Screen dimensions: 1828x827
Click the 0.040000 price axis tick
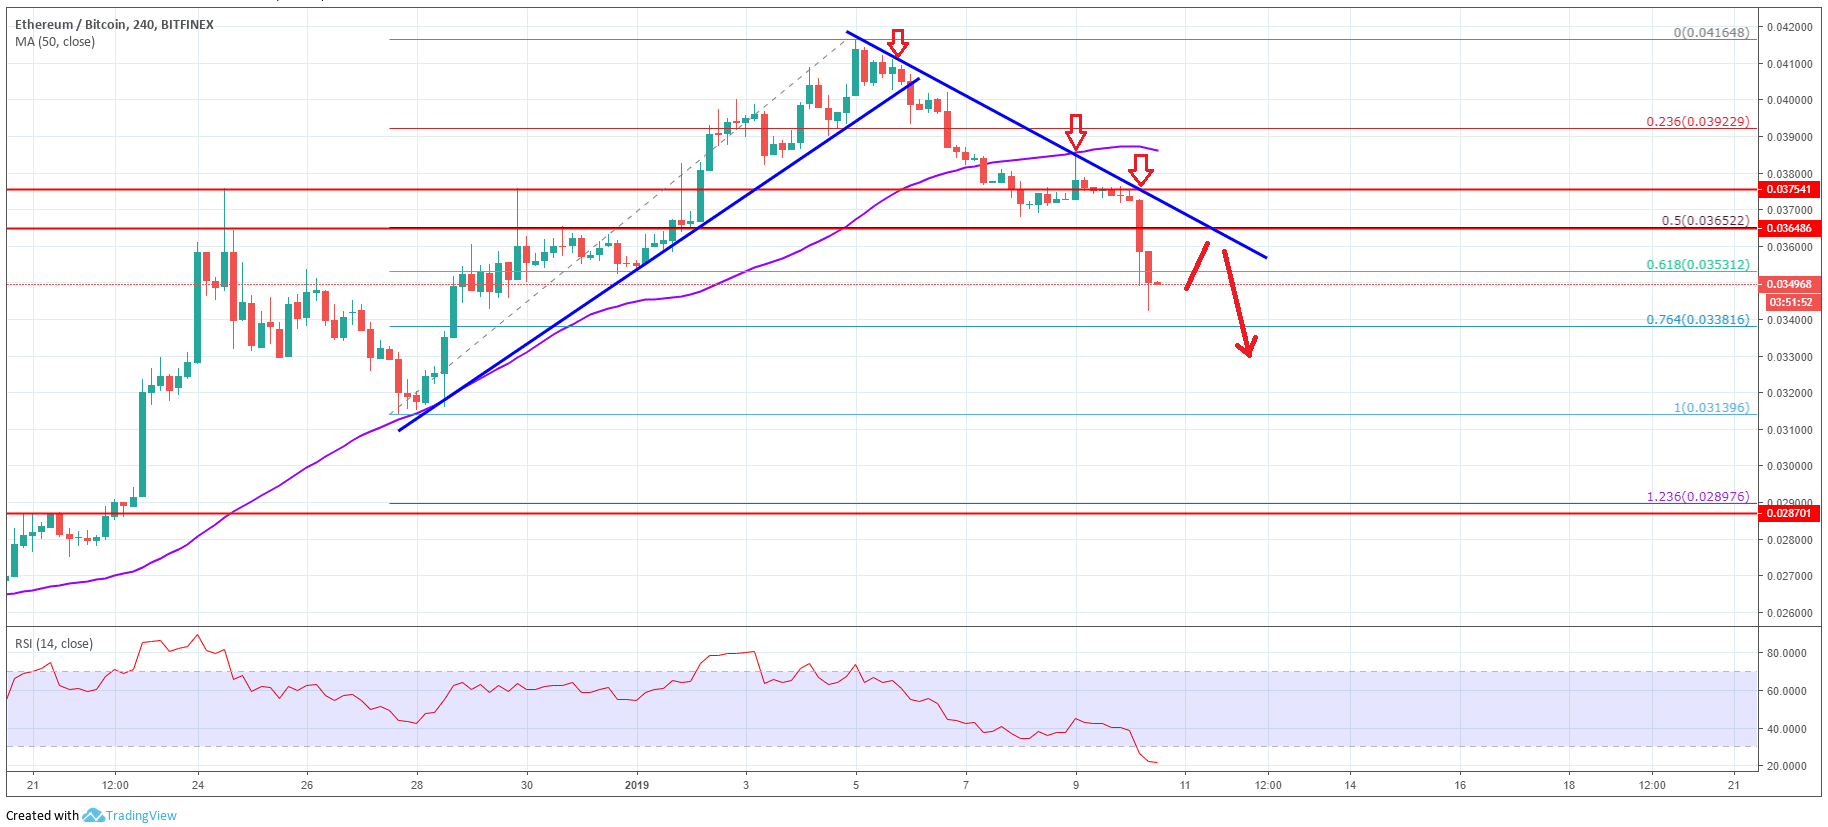(x=1790, y=100)
